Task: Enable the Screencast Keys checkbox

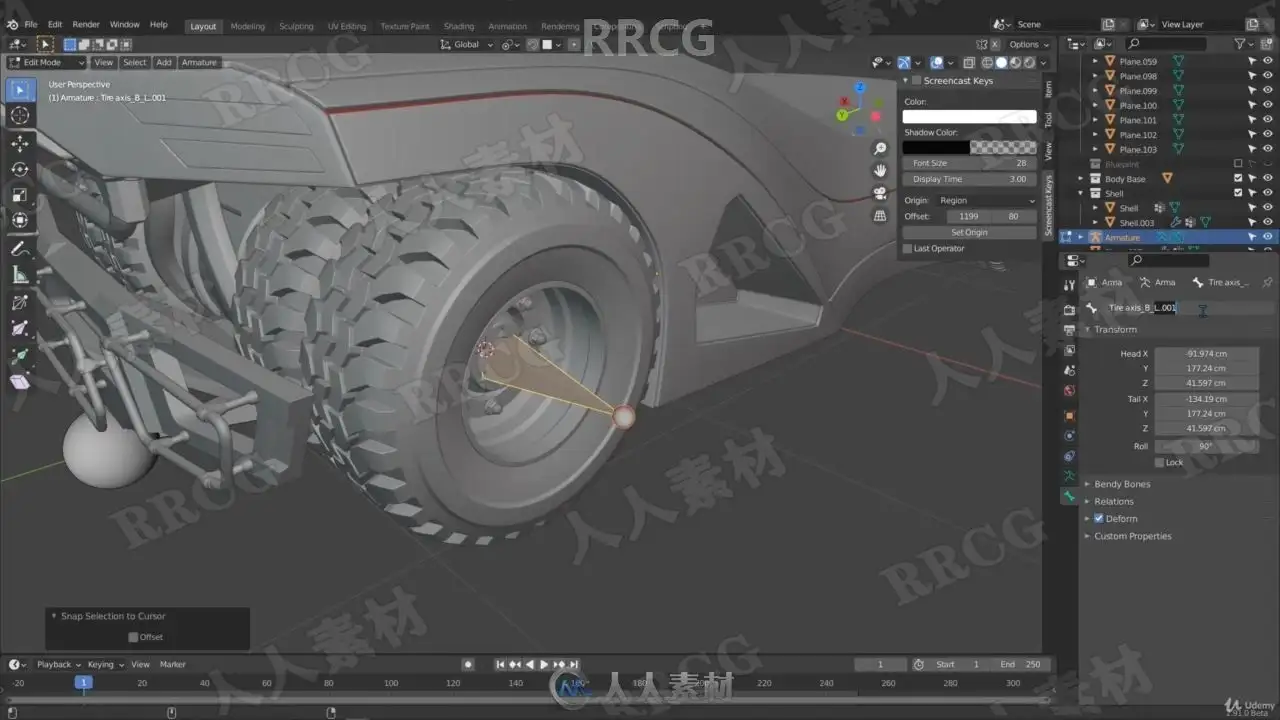Action: click(916, 81)
